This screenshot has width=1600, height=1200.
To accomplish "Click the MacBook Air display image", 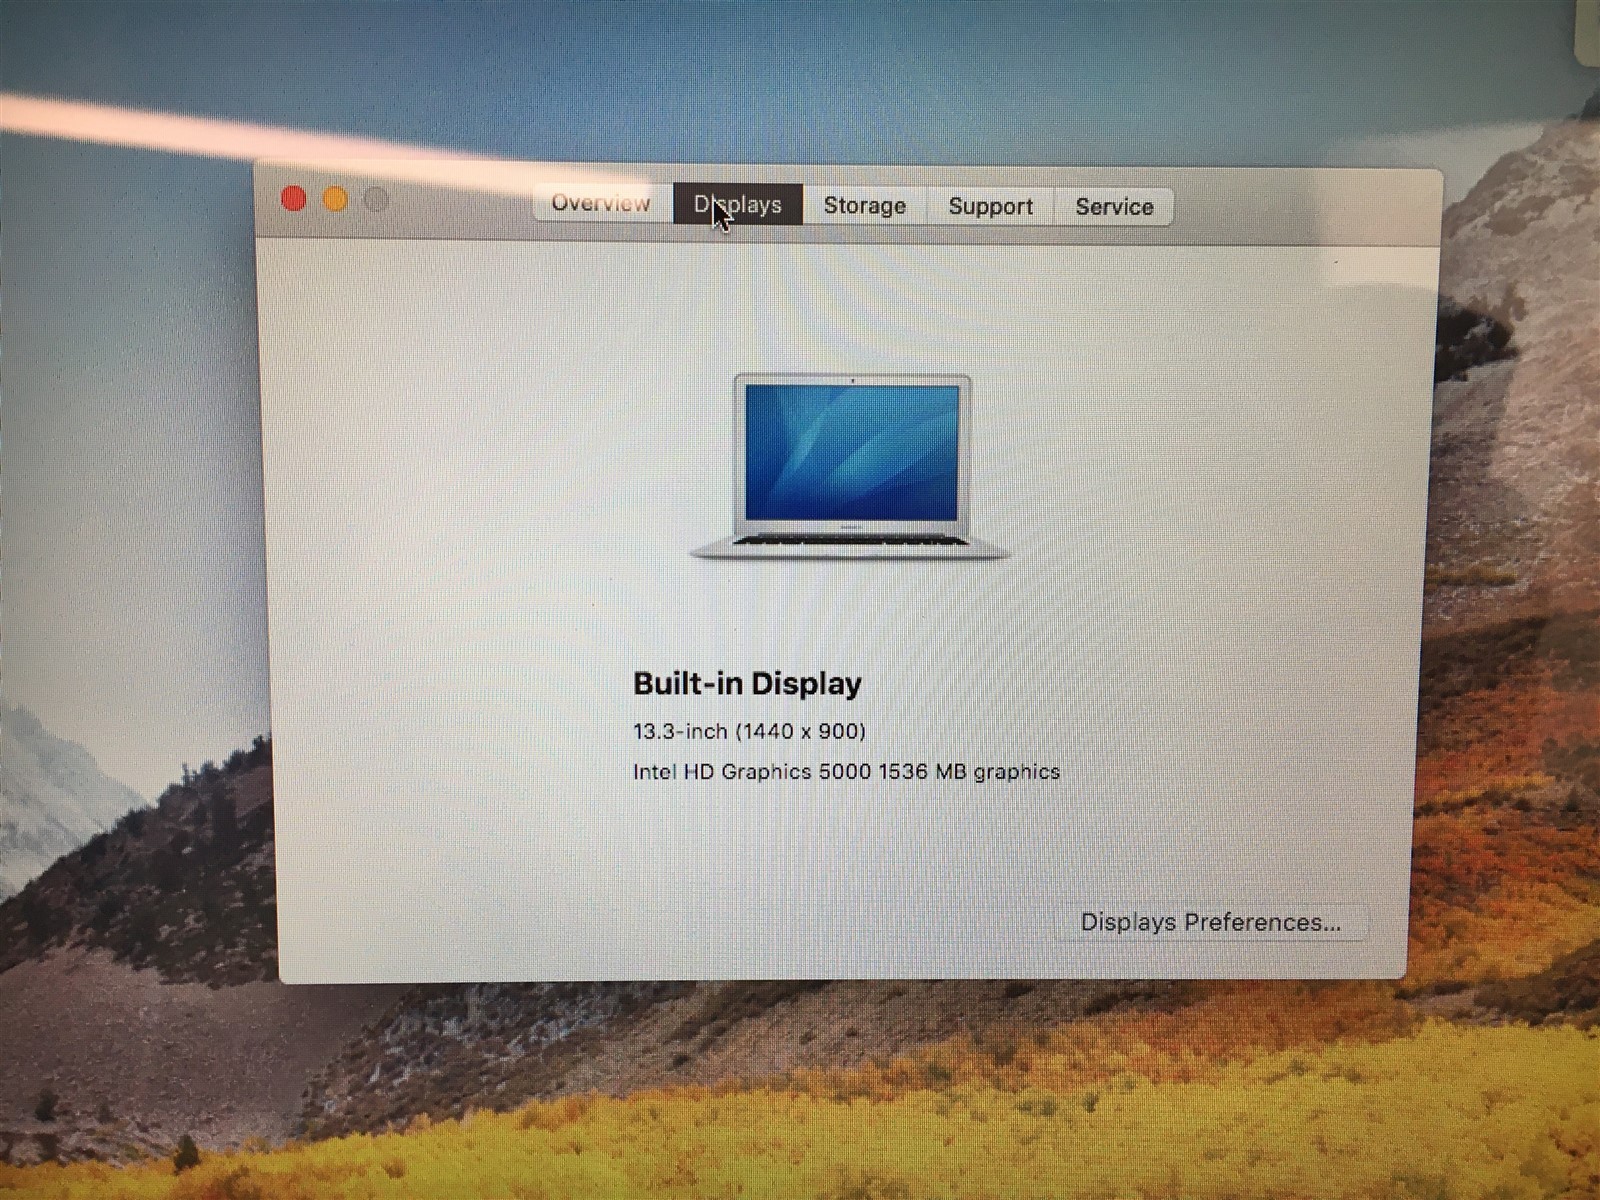I will pyautogui.click(x=851, y=466).
